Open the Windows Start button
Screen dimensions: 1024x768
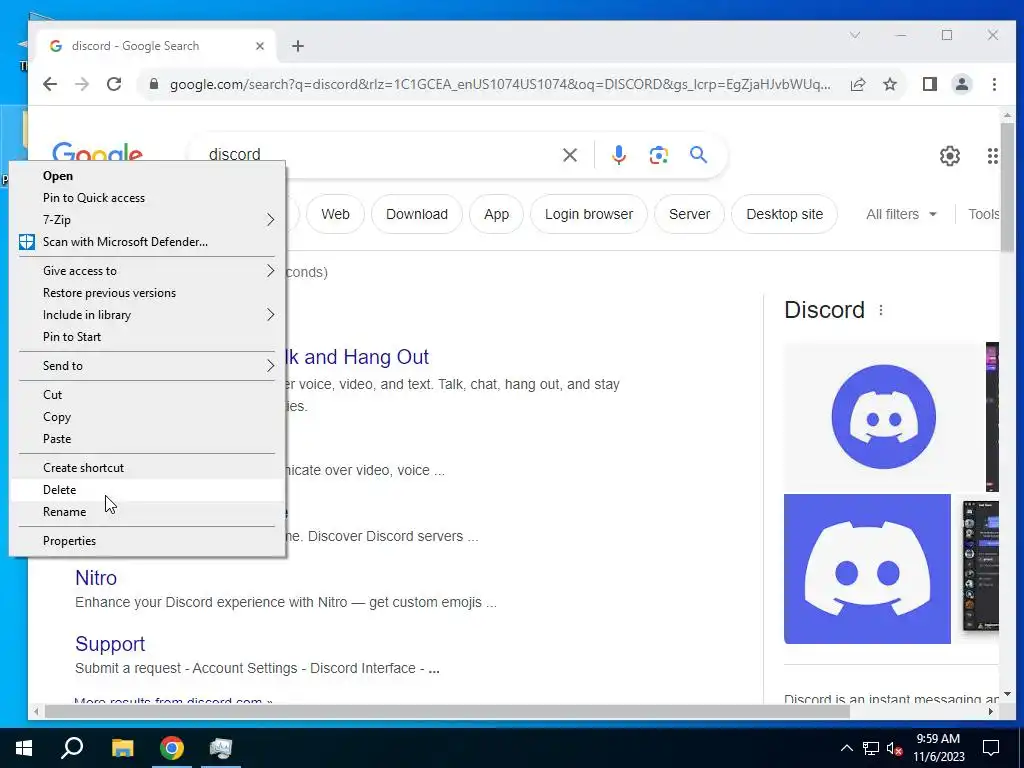pyautogui.click(x=24, y=748)
